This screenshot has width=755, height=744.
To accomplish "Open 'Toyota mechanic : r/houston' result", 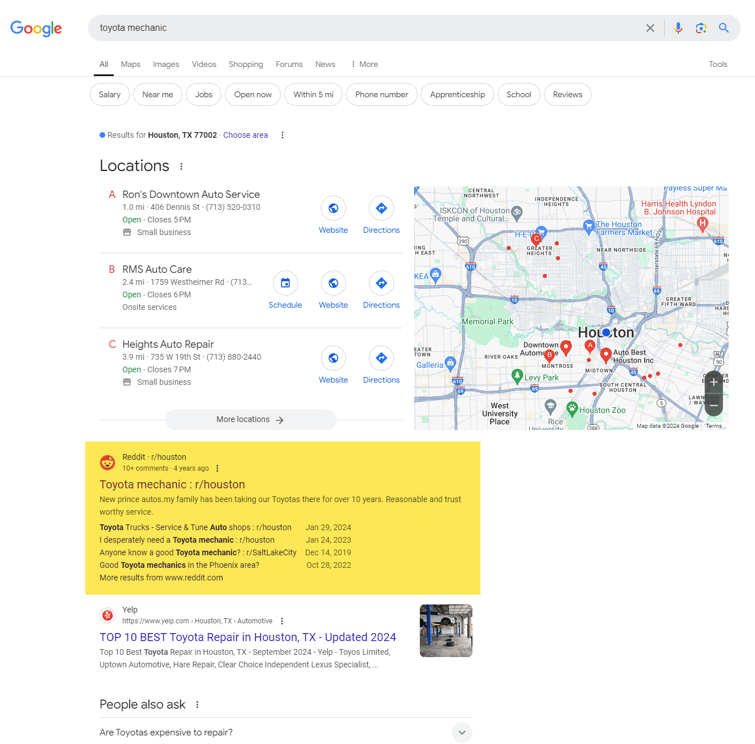I will [x=172, y=484].
